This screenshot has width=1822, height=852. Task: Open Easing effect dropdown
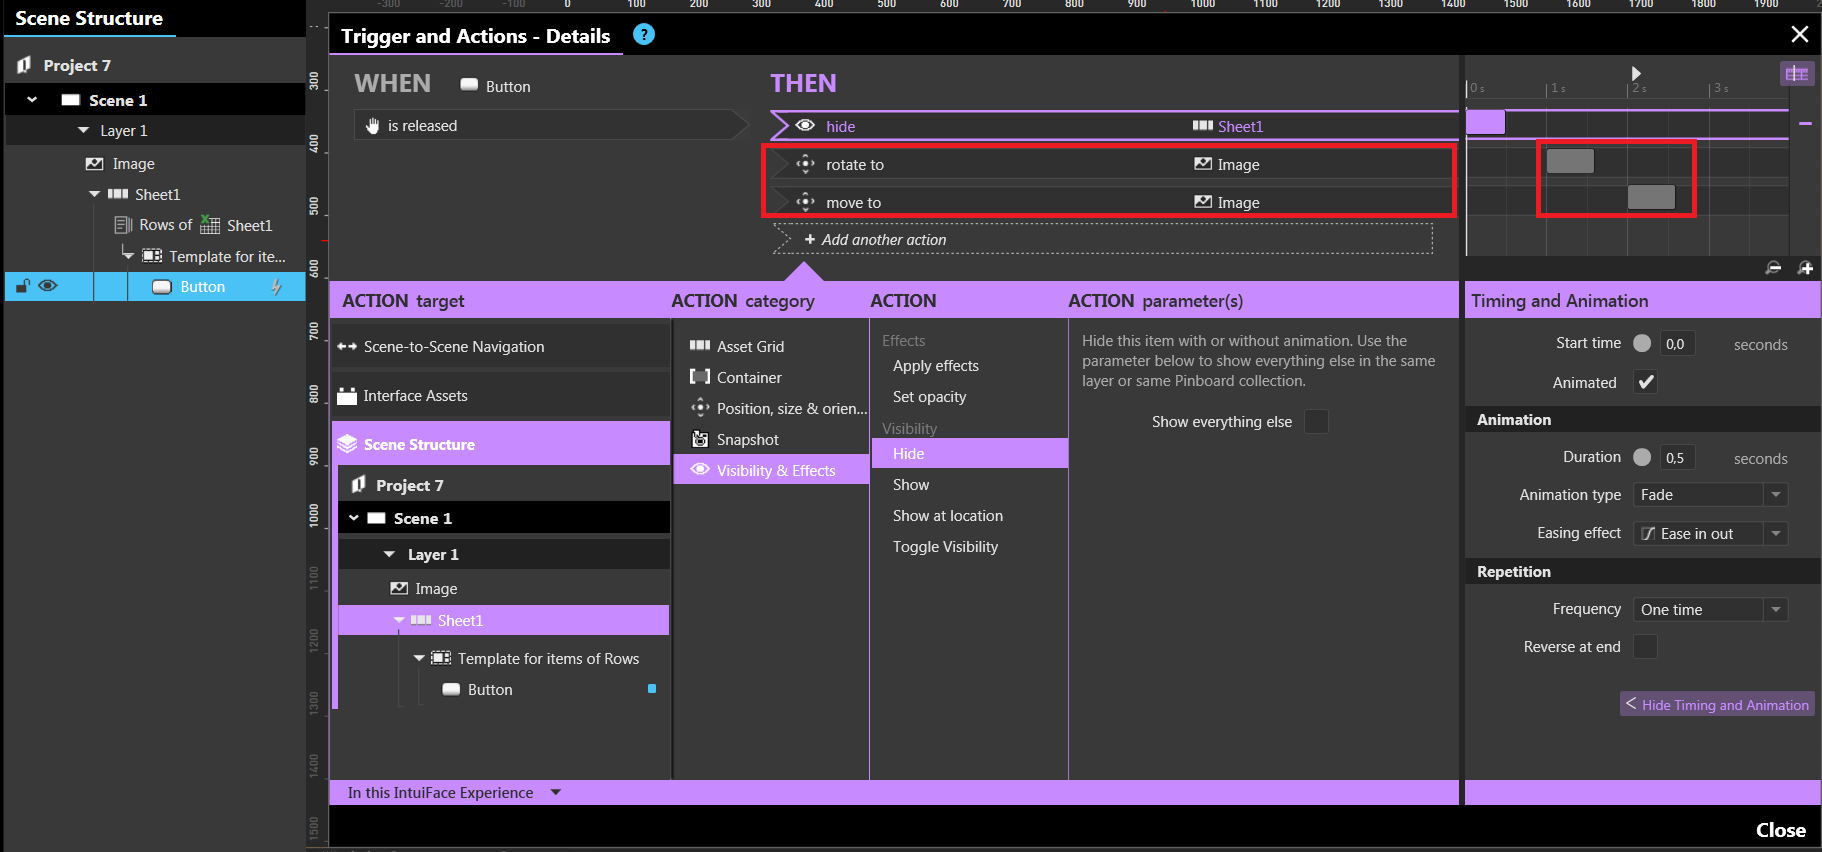tap(1710, 533)
